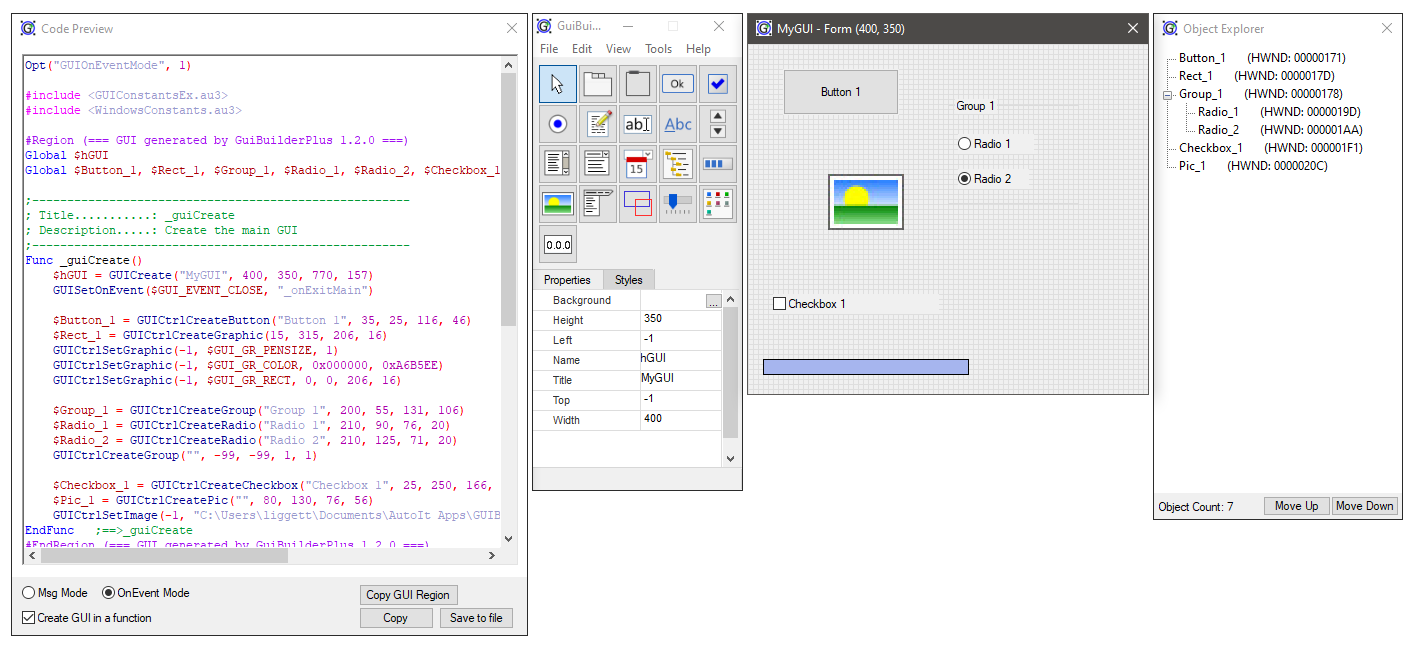Click the Copy button in Code Preview
Viewport: 1426px width, 657px height.
point(396,618)
